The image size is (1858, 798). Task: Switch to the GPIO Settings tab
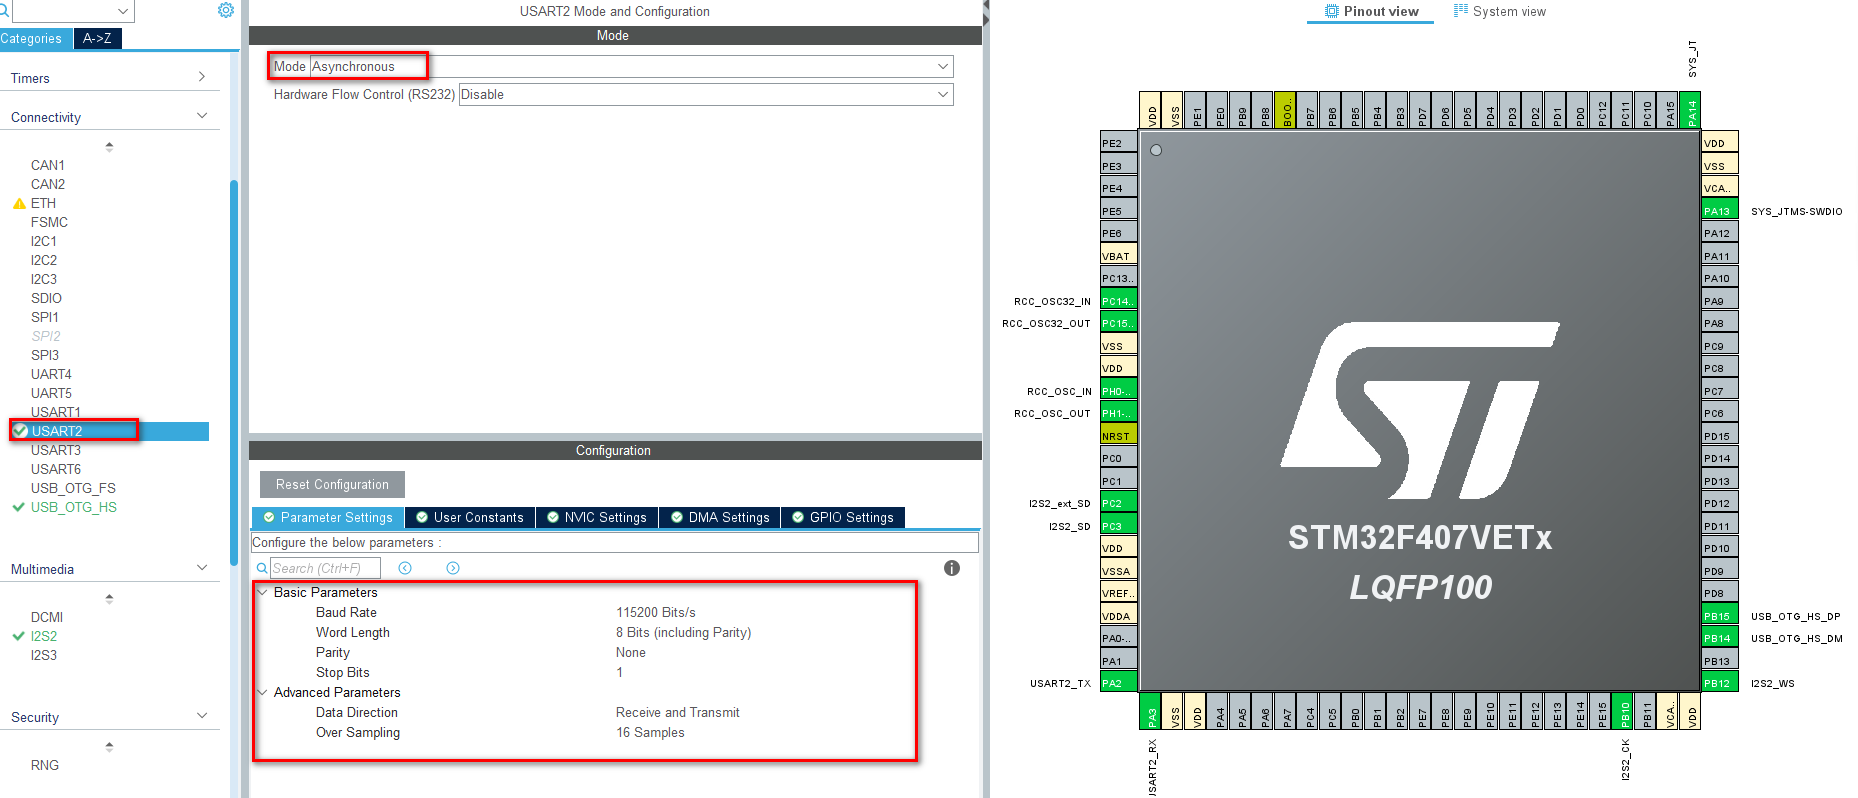pyautogui.click(x=843, y=517)
